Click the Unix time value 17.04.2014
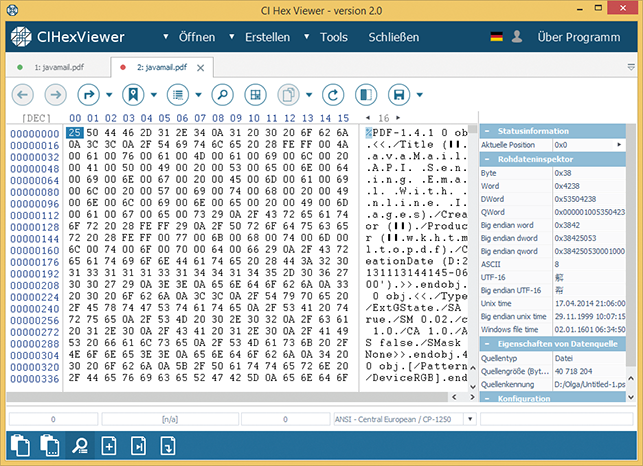Image resolution: width=643 pixels, height=466 pixels. [x=590, y=303]
